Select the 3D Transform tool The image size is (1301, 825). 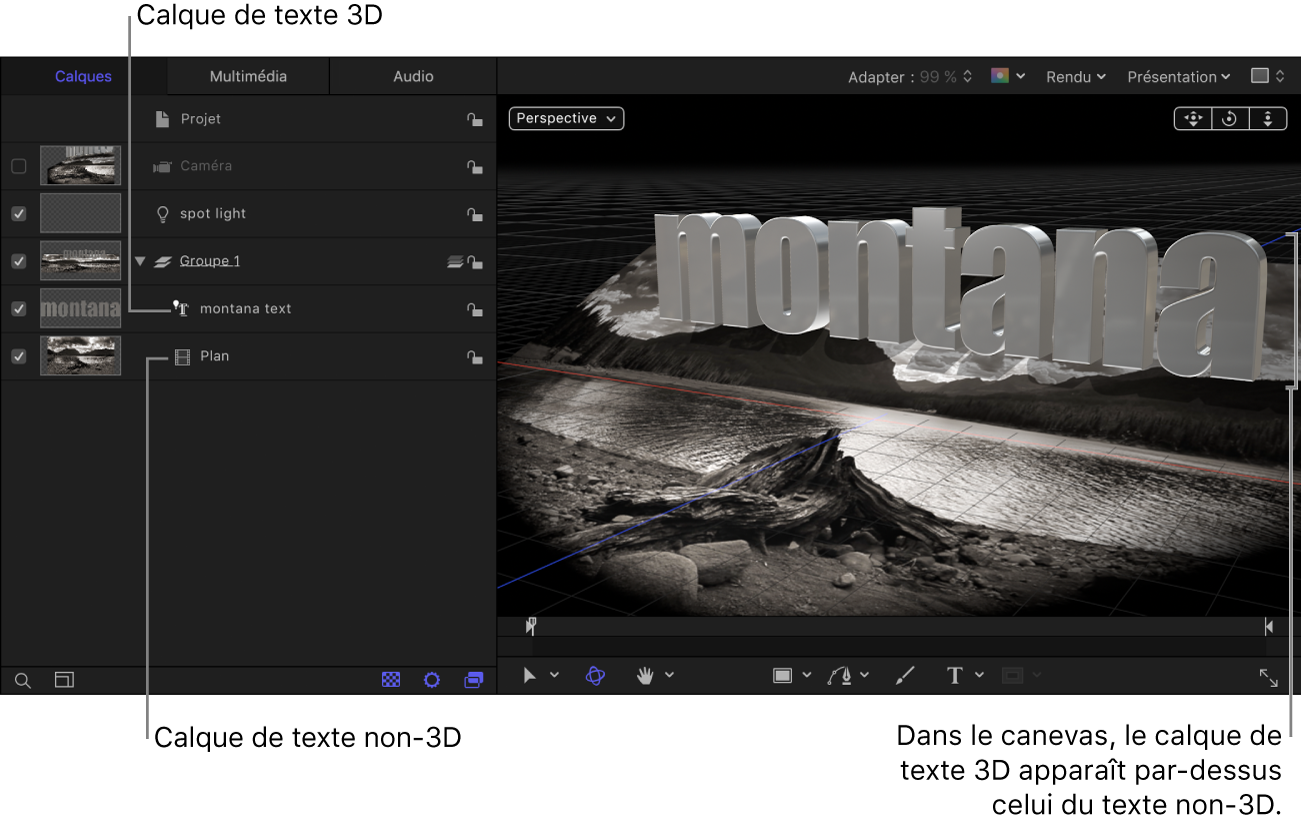tap(595, 675)
